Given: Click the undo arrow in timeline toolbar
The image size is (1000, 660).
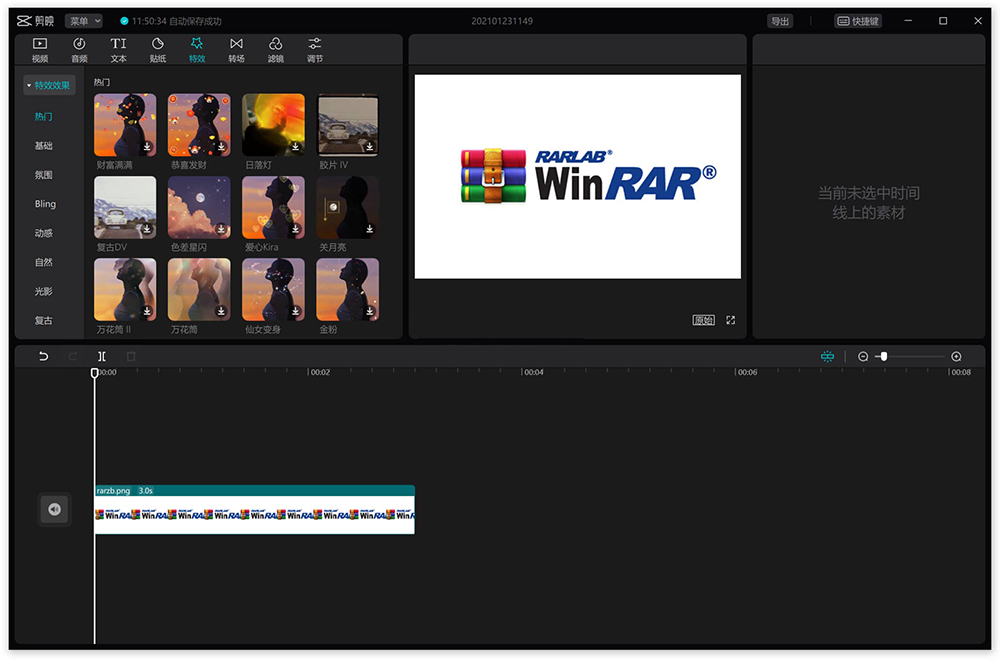Looking at the screenshot, I should click(x=43, y=356).
